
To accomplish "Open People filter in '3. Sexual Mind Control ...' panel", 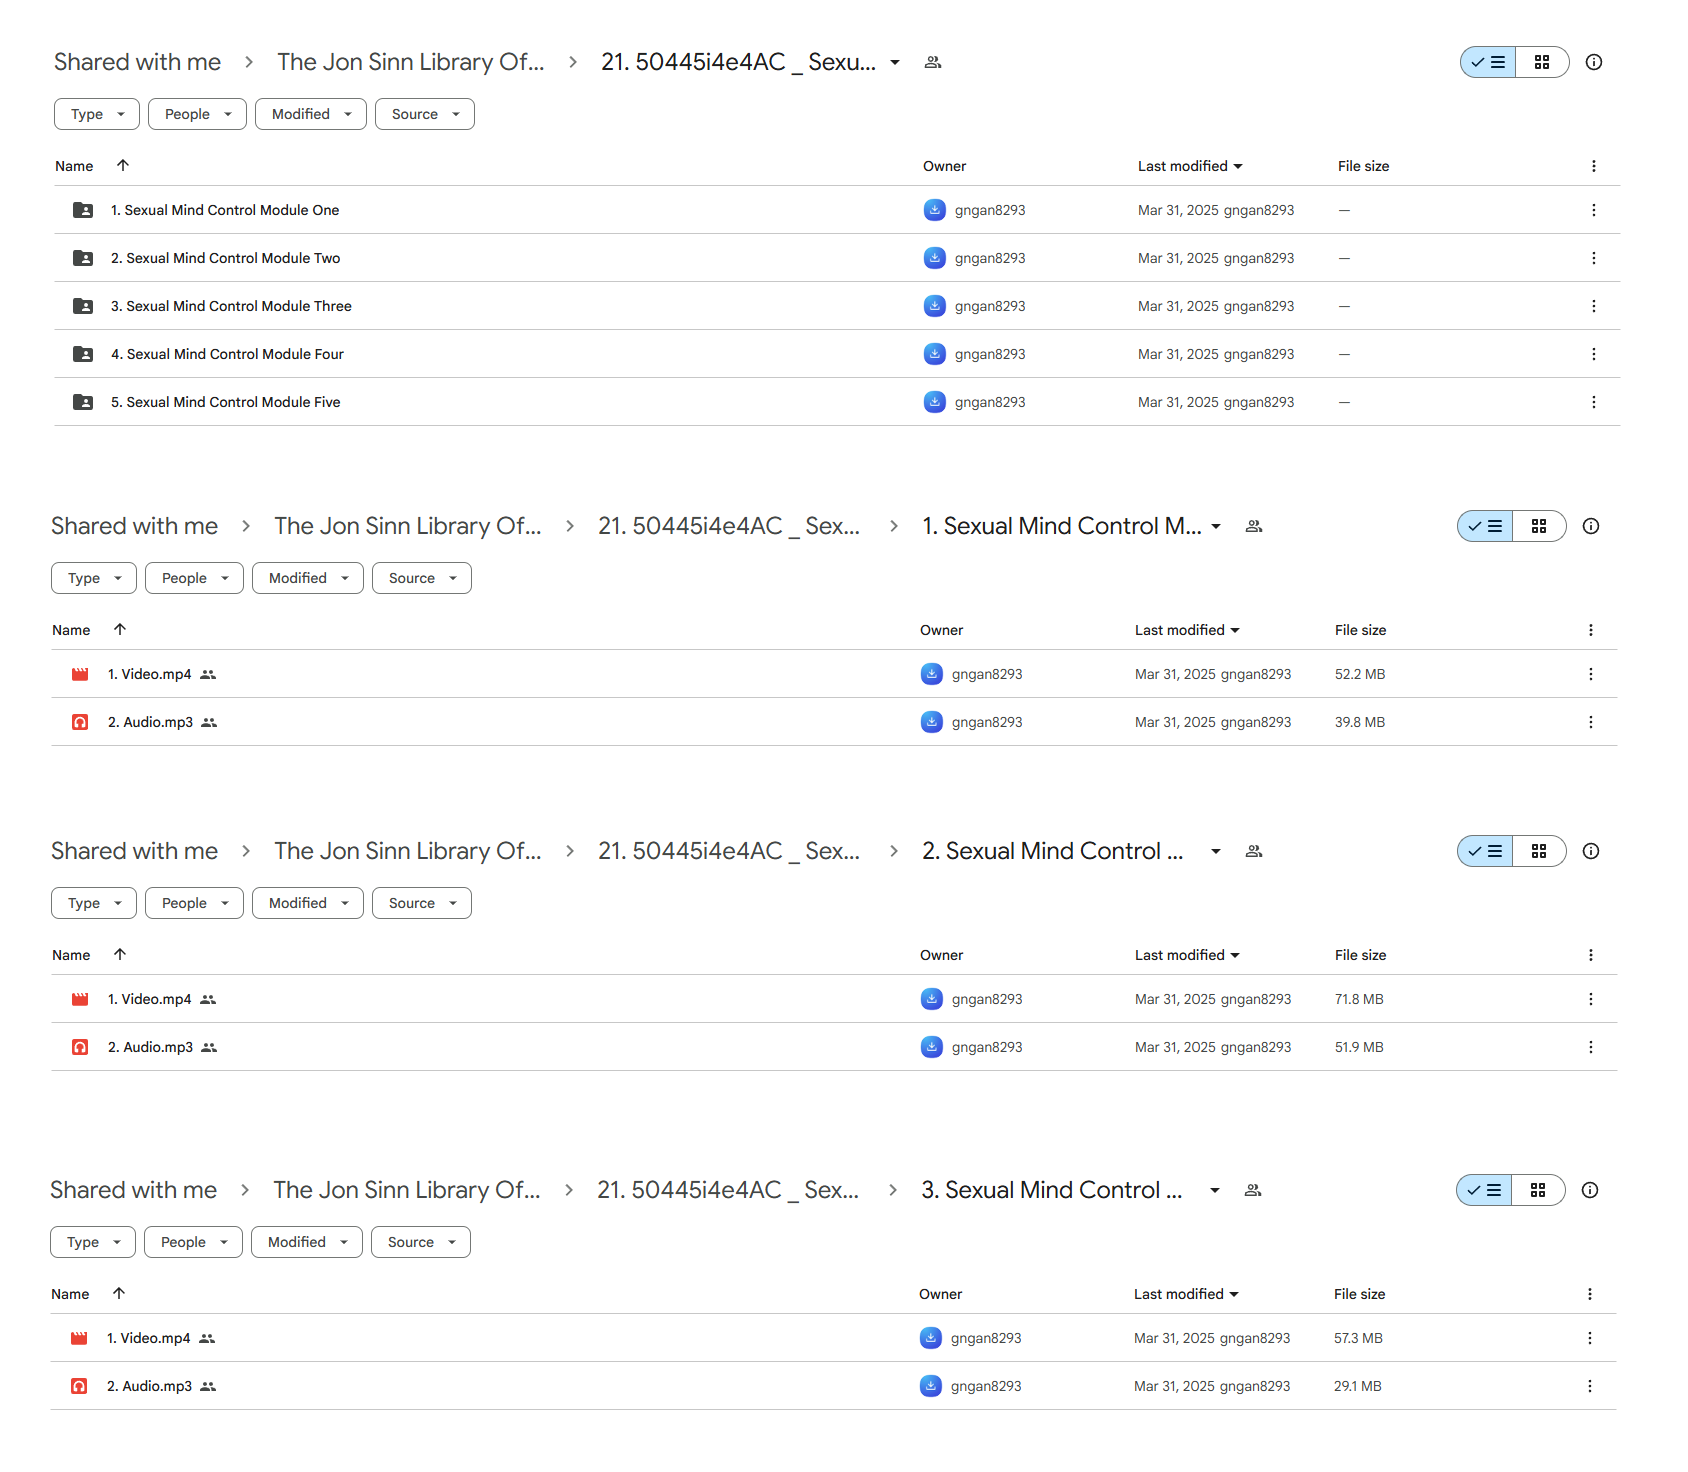I will [x=193, y=1242].
